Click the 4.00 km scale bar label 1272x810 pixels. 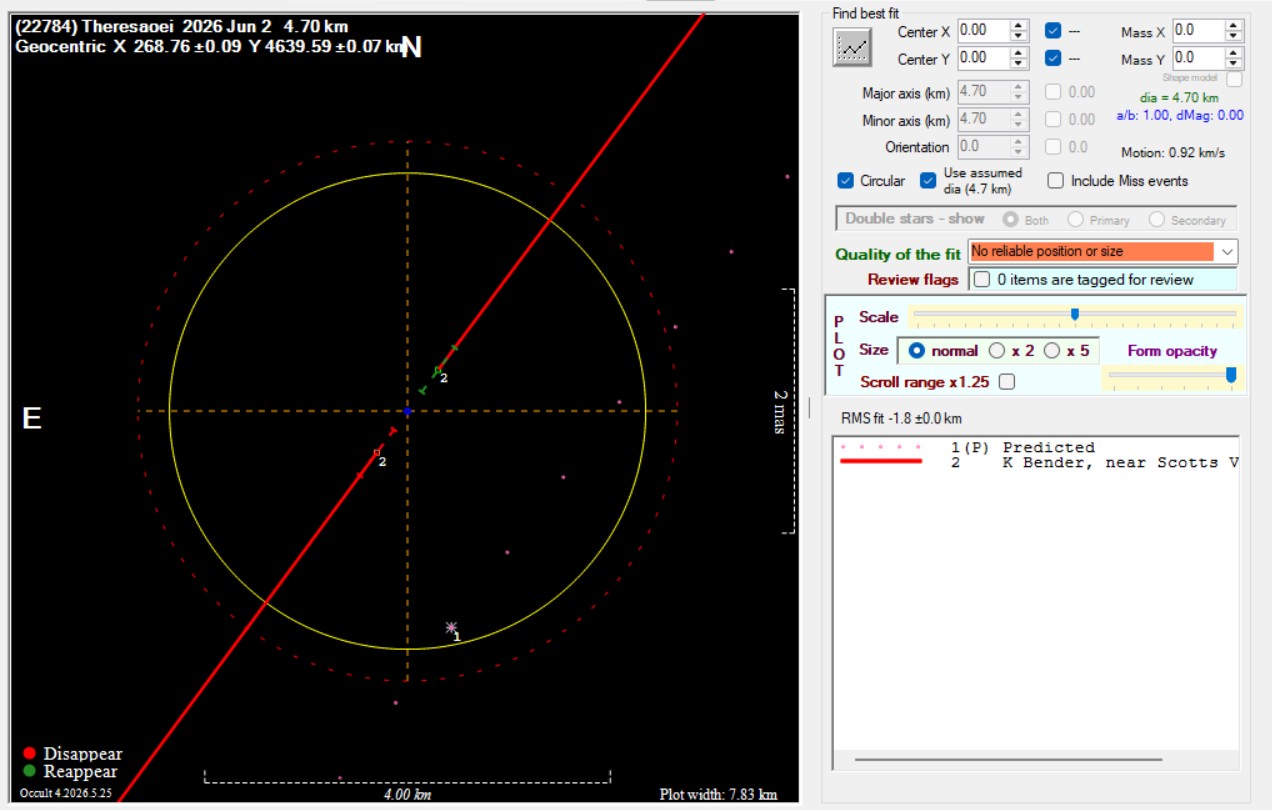point(408,795)
